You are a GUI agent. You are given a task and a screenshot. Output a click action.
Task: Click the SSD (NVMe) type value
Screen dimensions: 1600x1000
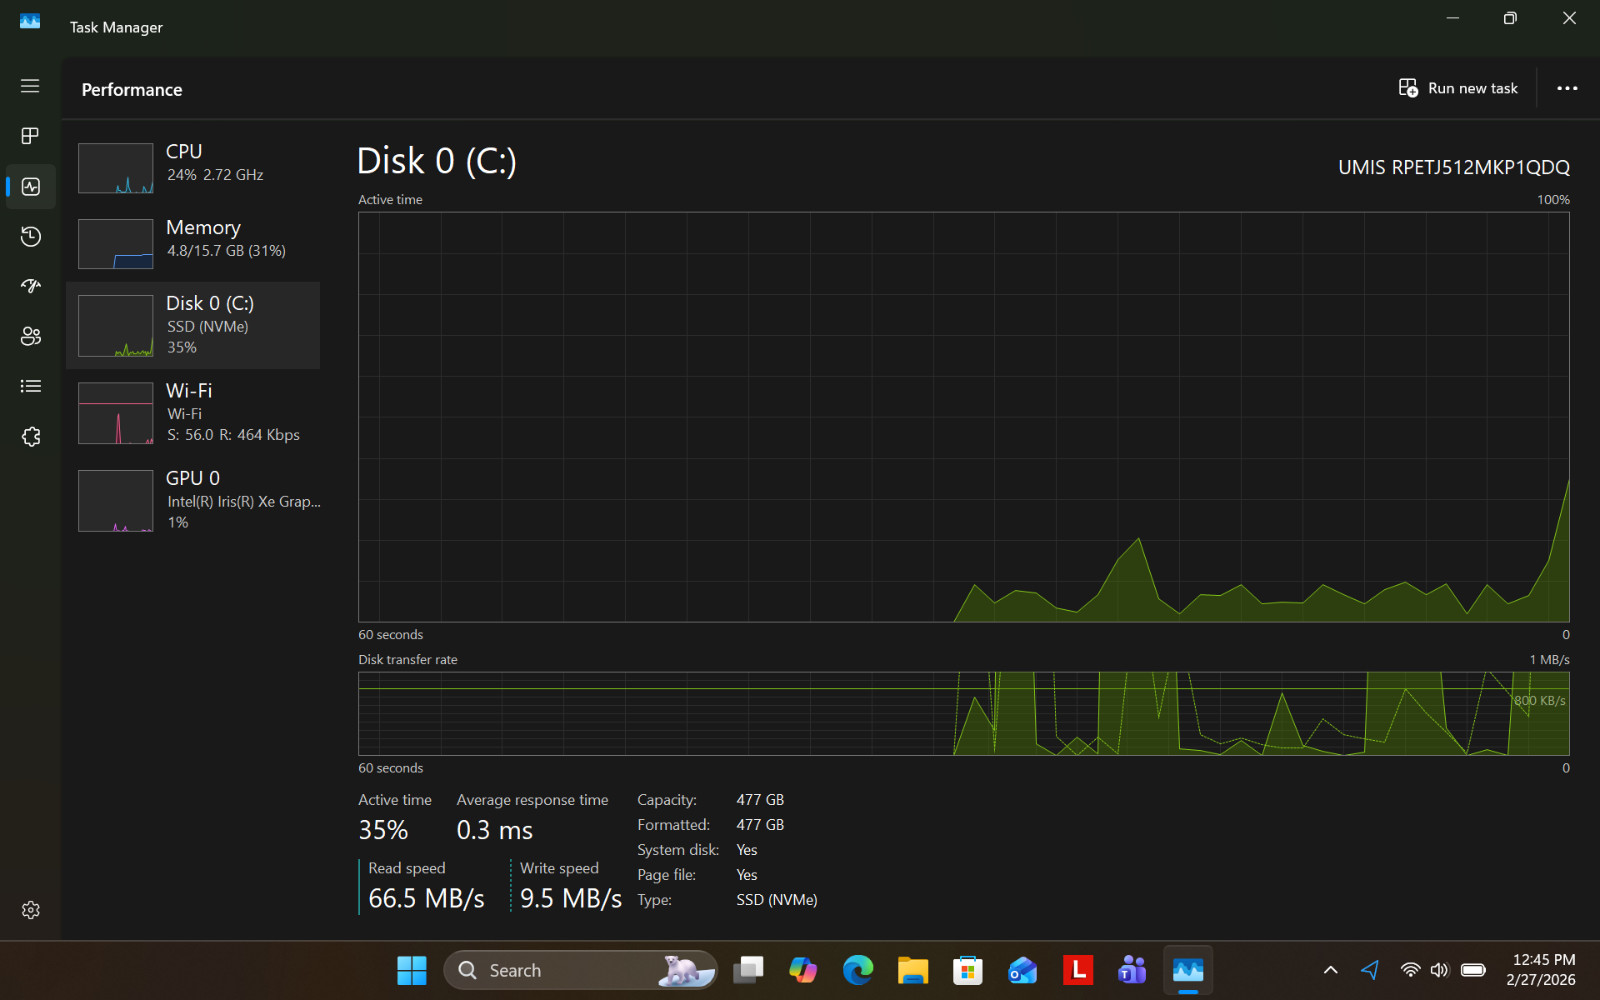(777, 900)
